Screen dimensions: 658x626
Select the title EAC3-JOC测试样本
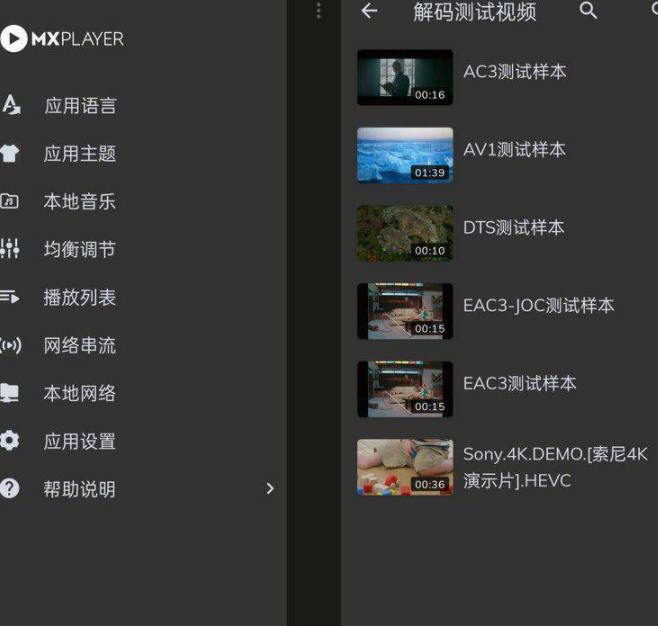coord(539,305)
